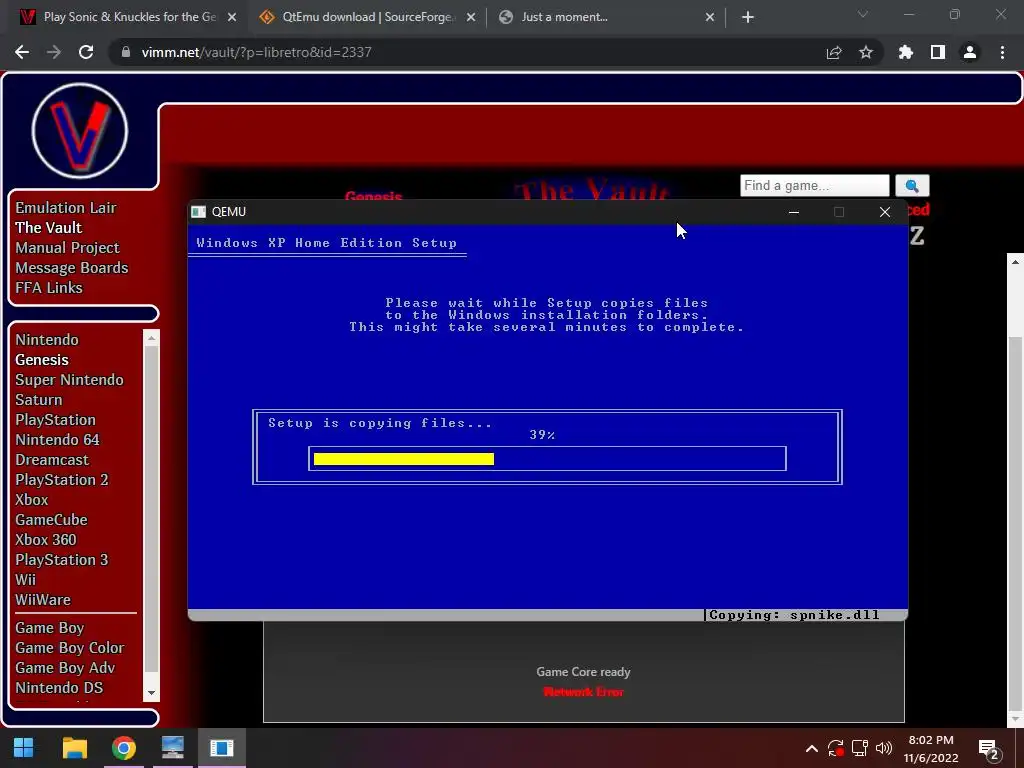Select PlayStation in the console list
Viewport: 1024px width, 768px height.
pyautogui.click(x=56, y=420)
